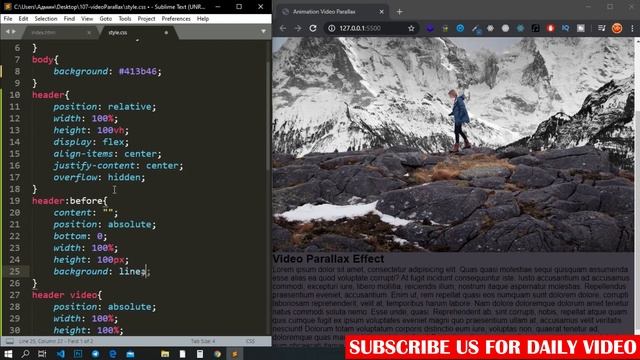The image size is (640, 360).
Task: Click line number 25 in the gutter
Action: [x=15, y=271]
